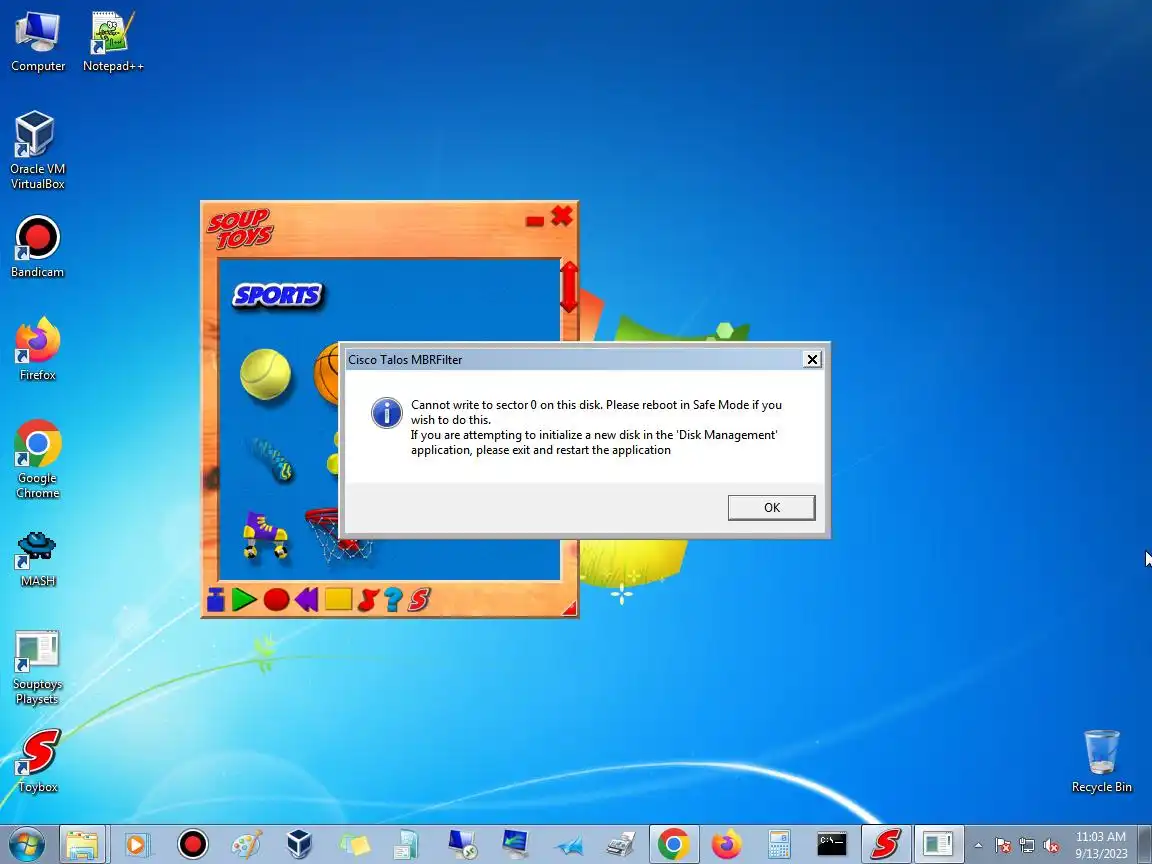The height and width of the screenshot is (864, 1152).
Task: Open Sticky Notes from the taskbar
Action: pos(354,844)
